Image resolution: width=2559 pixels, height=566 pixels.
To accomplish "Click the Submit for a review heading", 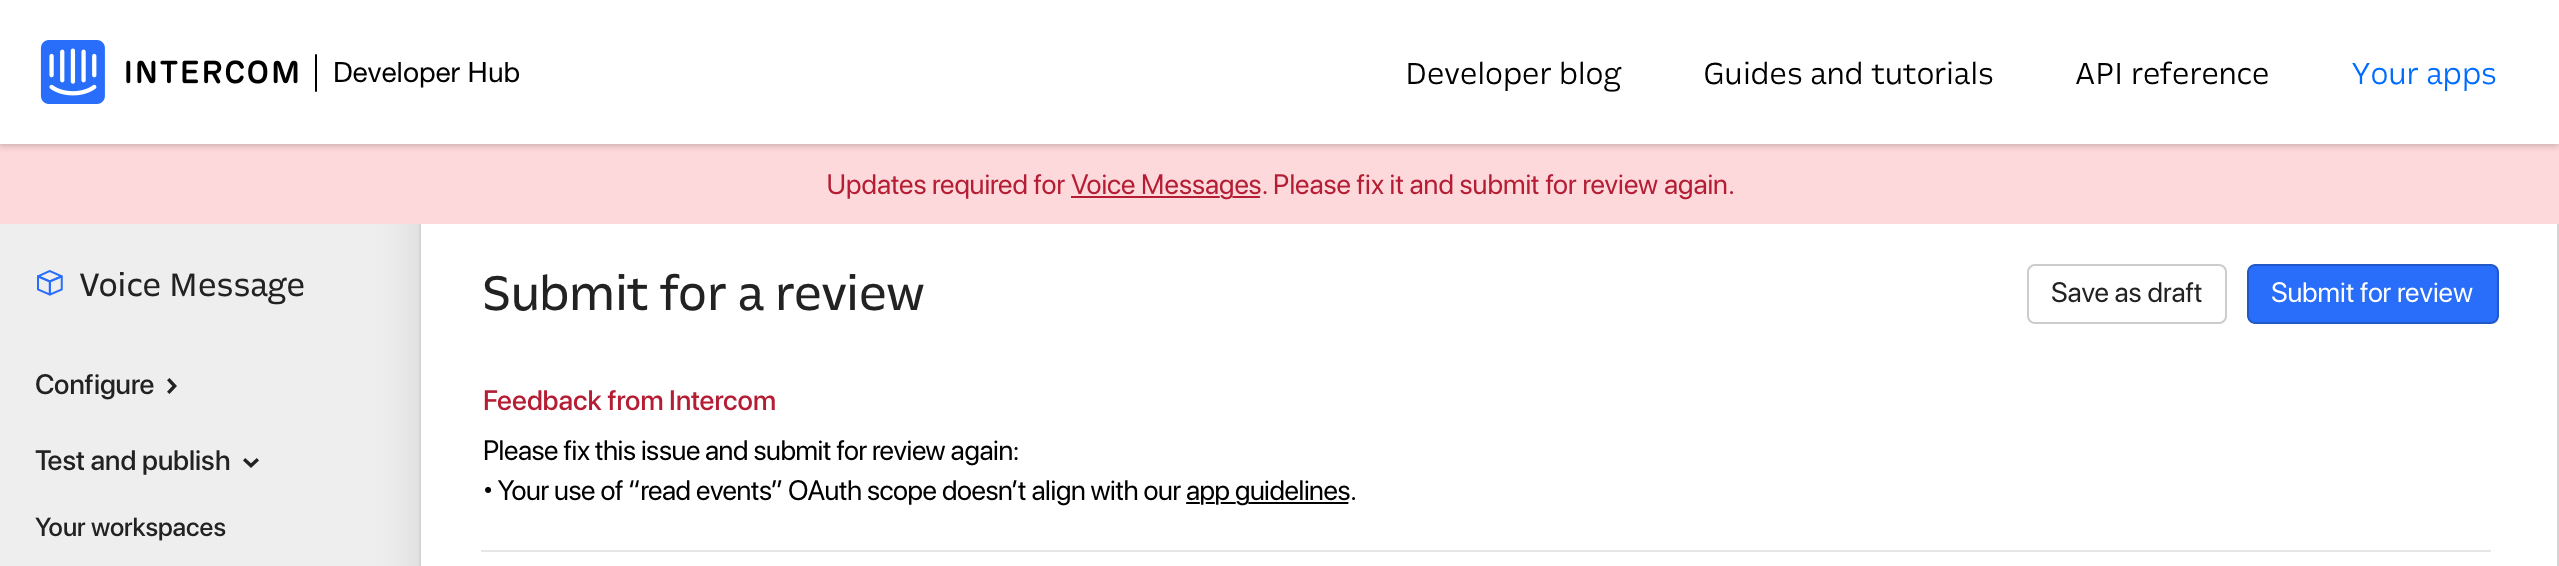I will click(702, 294).
